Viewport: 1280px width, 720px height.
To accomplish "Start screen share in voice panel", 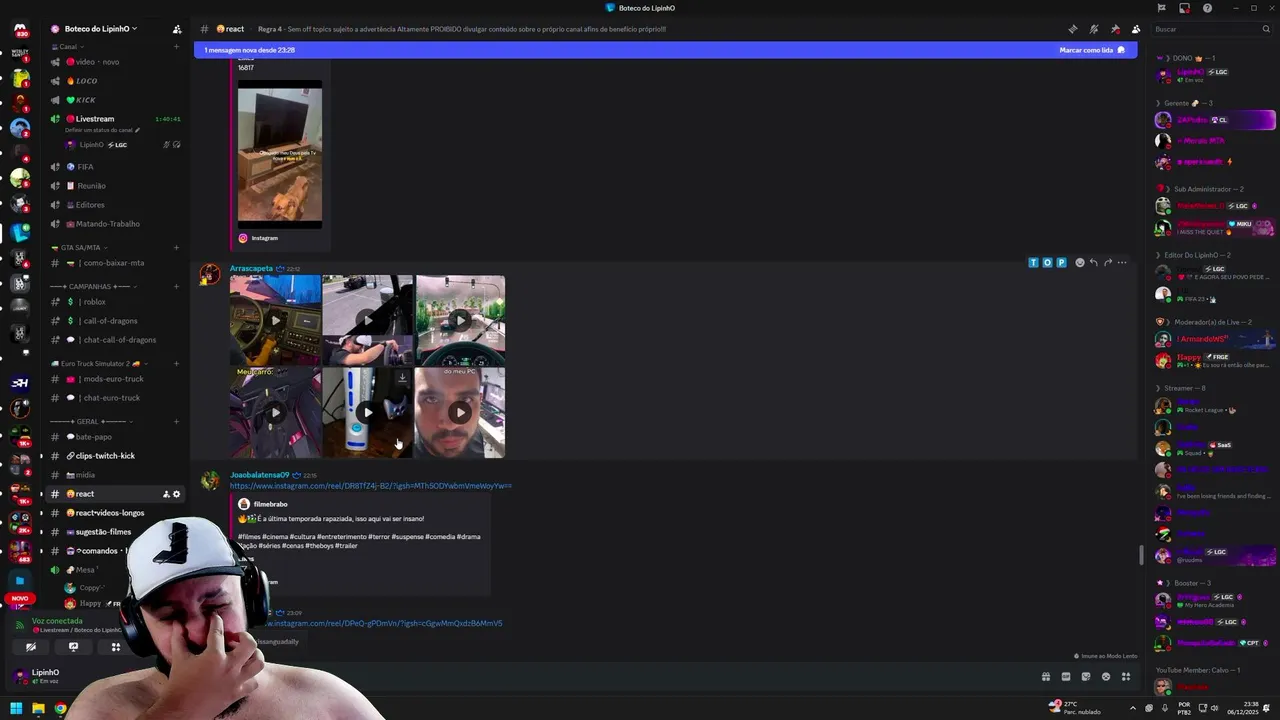I will click(x=73, y=647).
